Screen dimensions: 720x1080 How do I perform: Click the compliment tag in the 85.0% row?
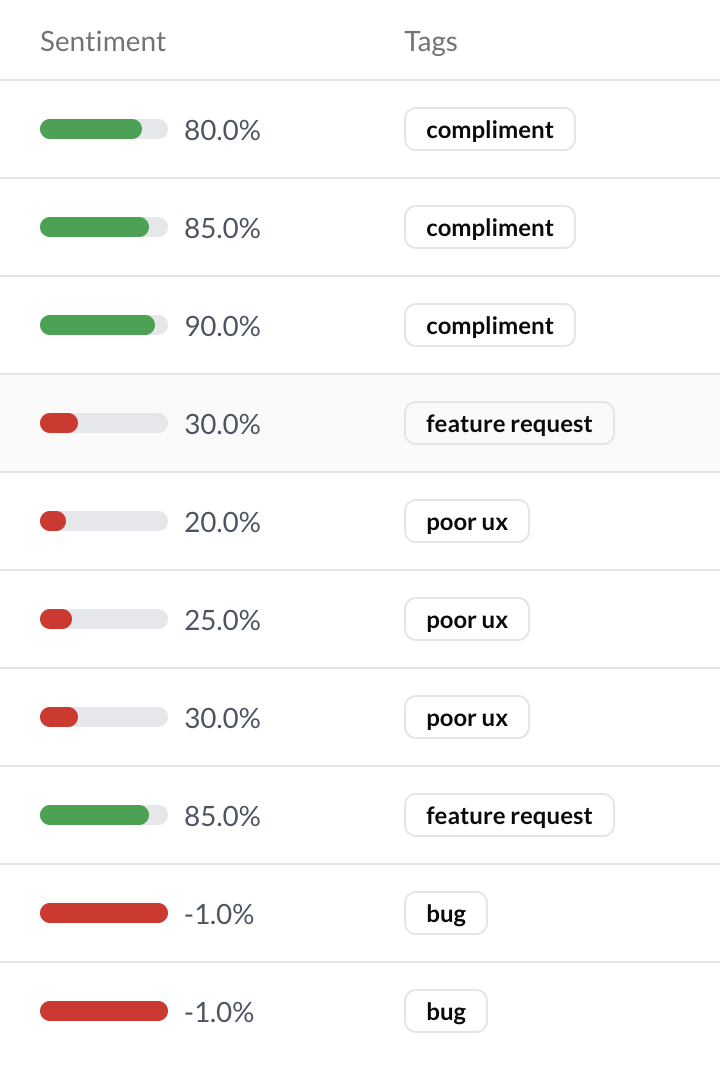coord(489,228)
